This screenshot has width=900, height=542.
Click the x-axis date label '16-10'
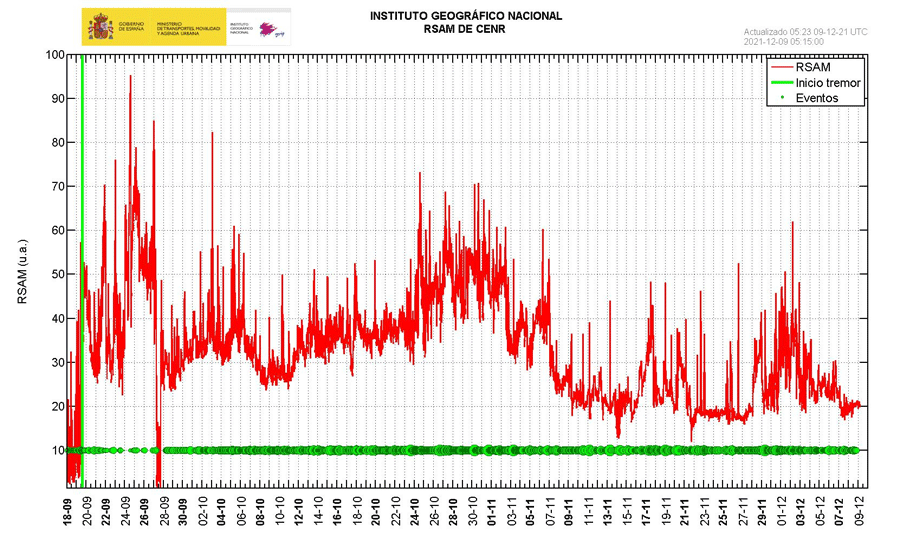coord(338,512)
